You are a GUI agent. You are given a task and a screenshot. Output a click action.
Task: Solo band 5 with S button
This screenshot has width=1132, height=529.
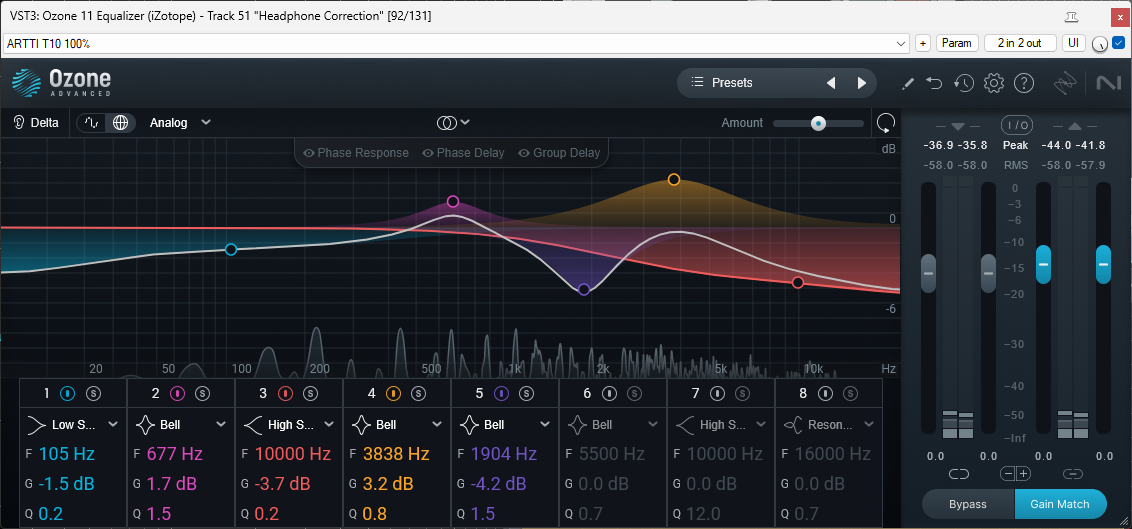[x=526, y=393]
